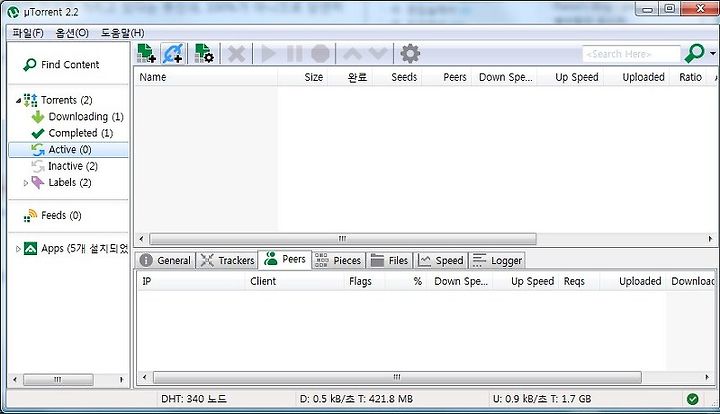Expand the Labels tree node
Screen dimensions: 720x414
(26, 183)
